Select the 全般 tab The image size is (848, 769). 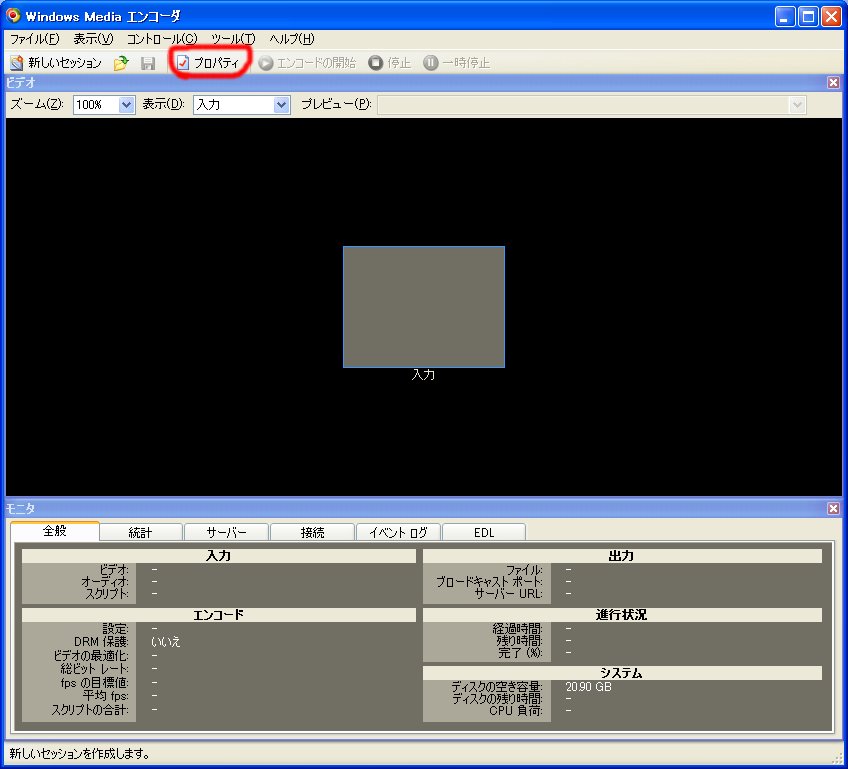click(x=55, y=531)
